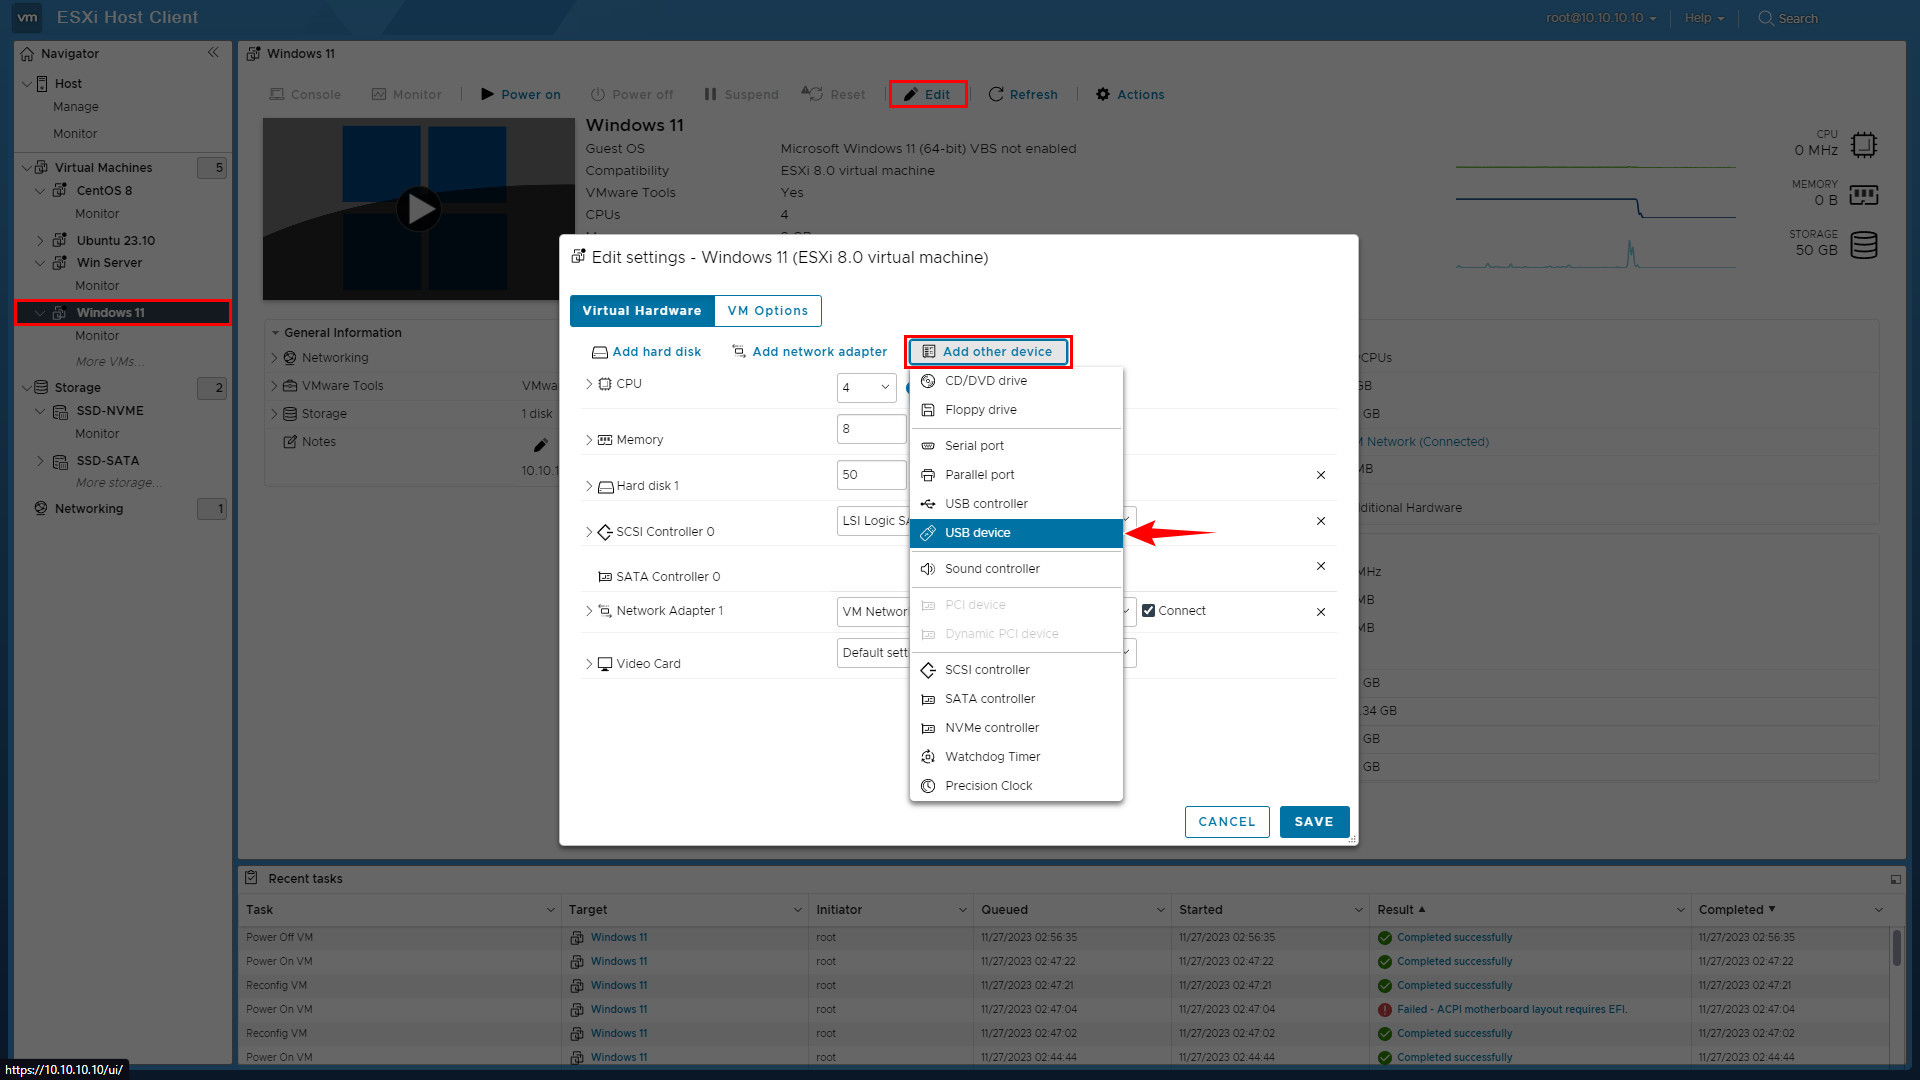
Task: Click the Hard disk size input field
Action: [870, 475]
